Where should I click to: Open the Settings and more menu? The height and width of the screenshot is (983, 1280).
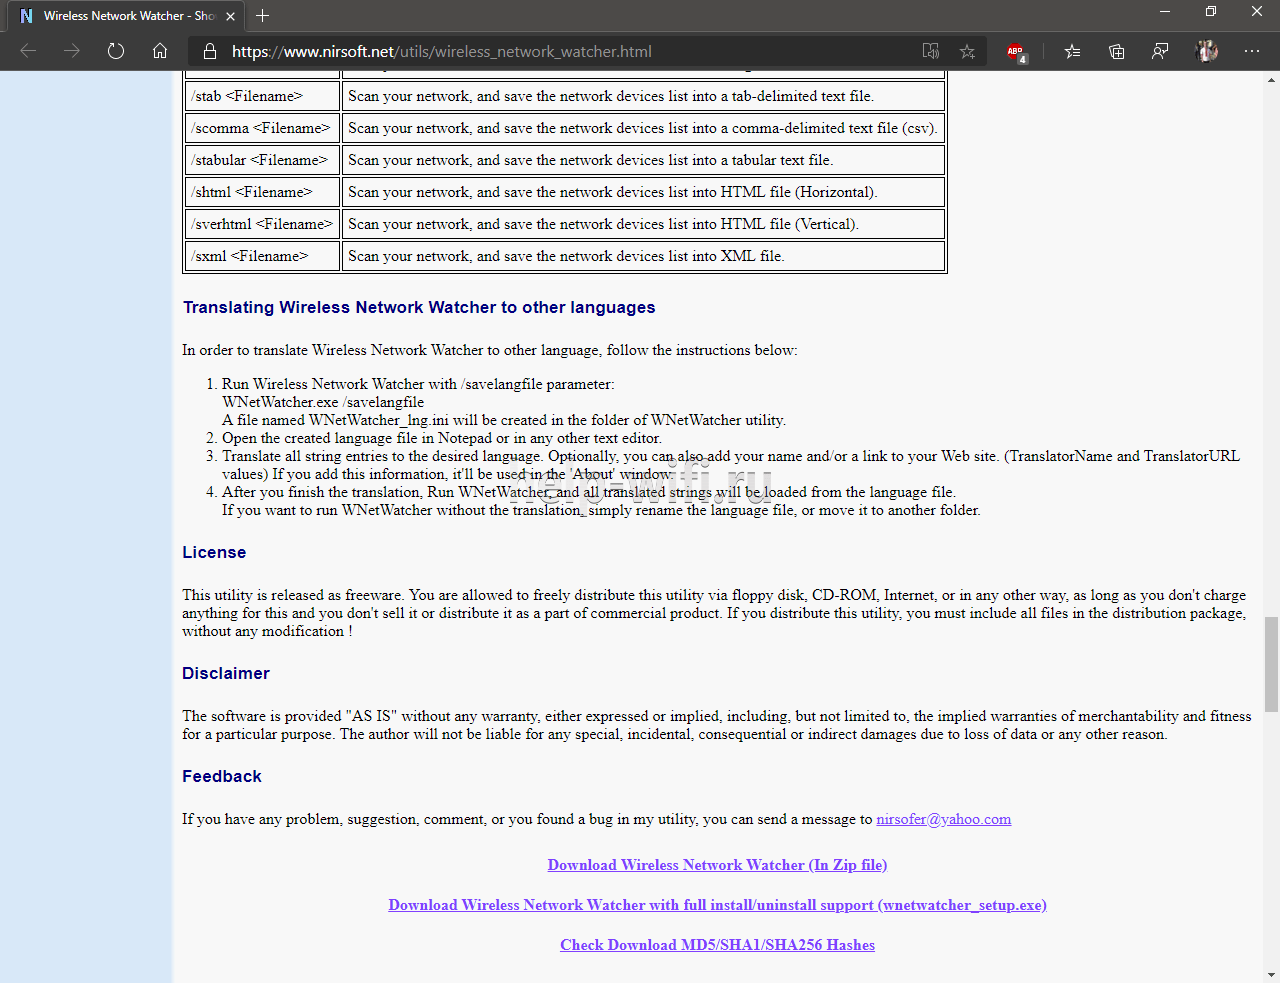click(x=1252, y=51)
